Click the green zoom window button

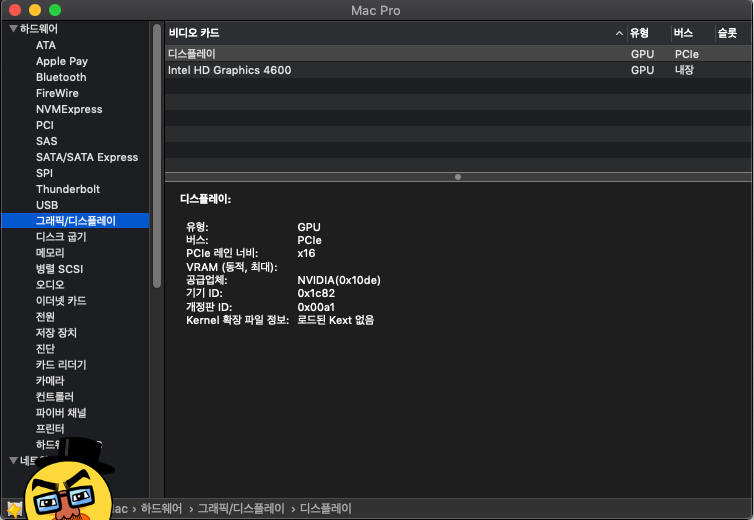pyautogui.click(x=55, y=10)
